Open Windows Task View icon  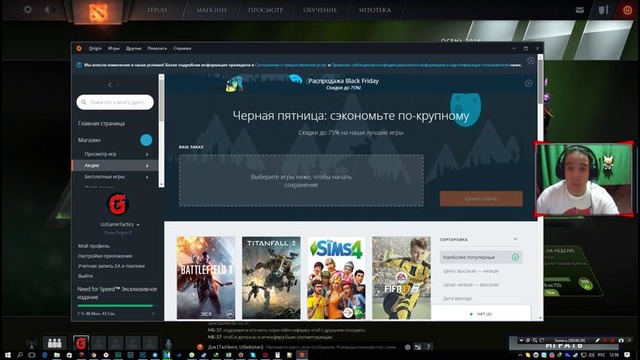31,356
